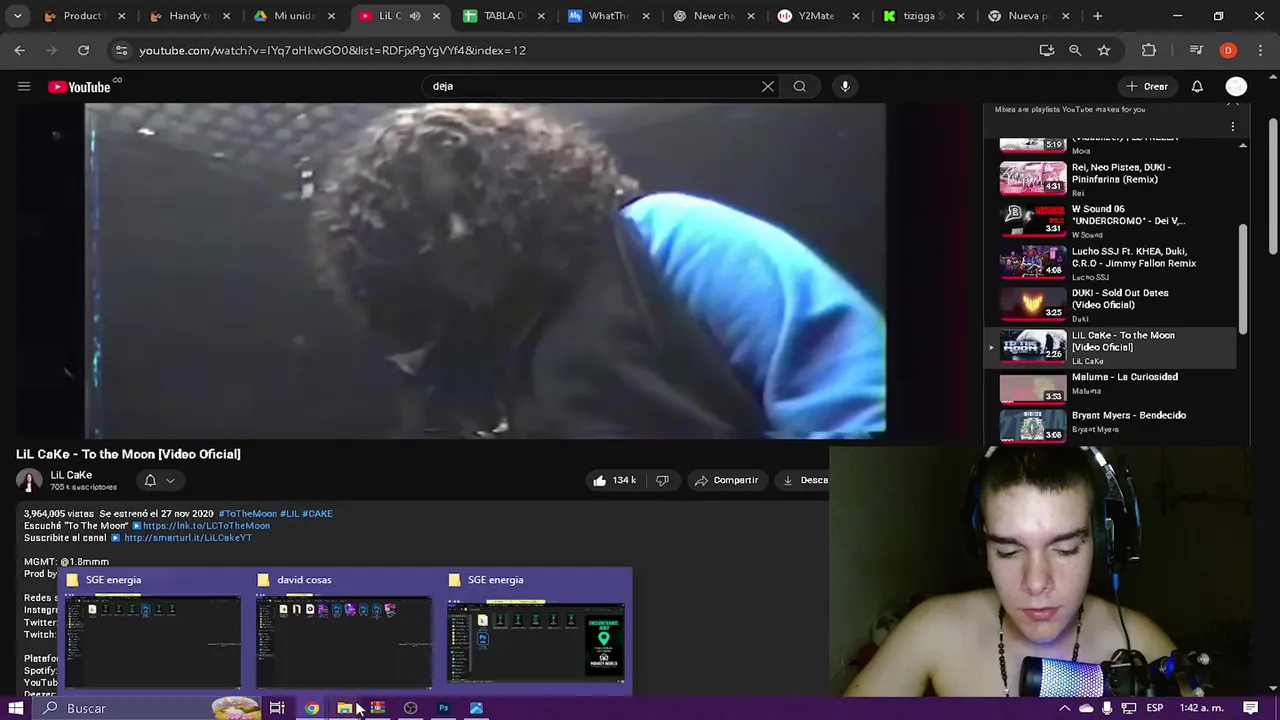This screenshot has width=1280, height=720.
Task: Reload the page
Action: [84, 50]
